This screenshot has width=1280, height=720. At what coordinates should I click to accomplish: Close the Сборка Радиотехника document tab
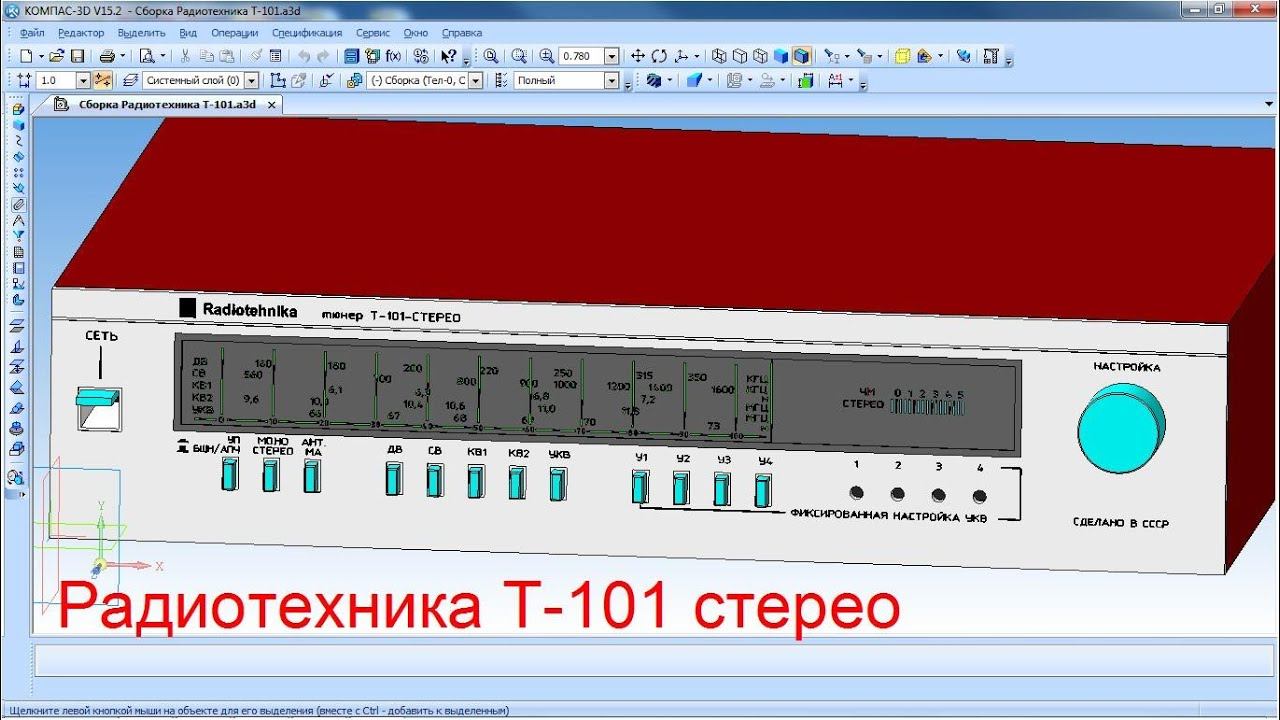[271, 103]
